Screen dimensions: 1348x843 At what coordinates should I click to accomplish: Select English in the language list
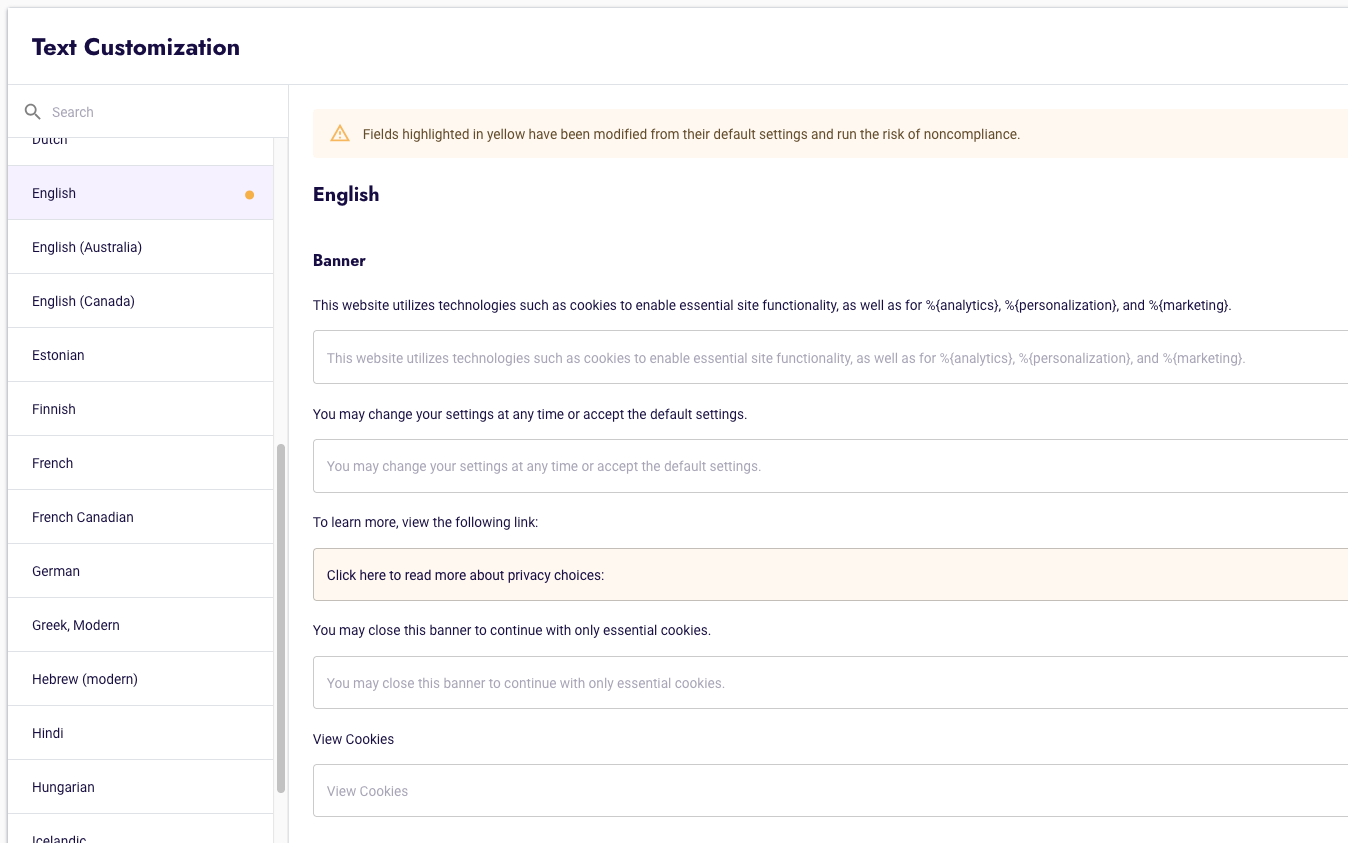tap(140, 193)
